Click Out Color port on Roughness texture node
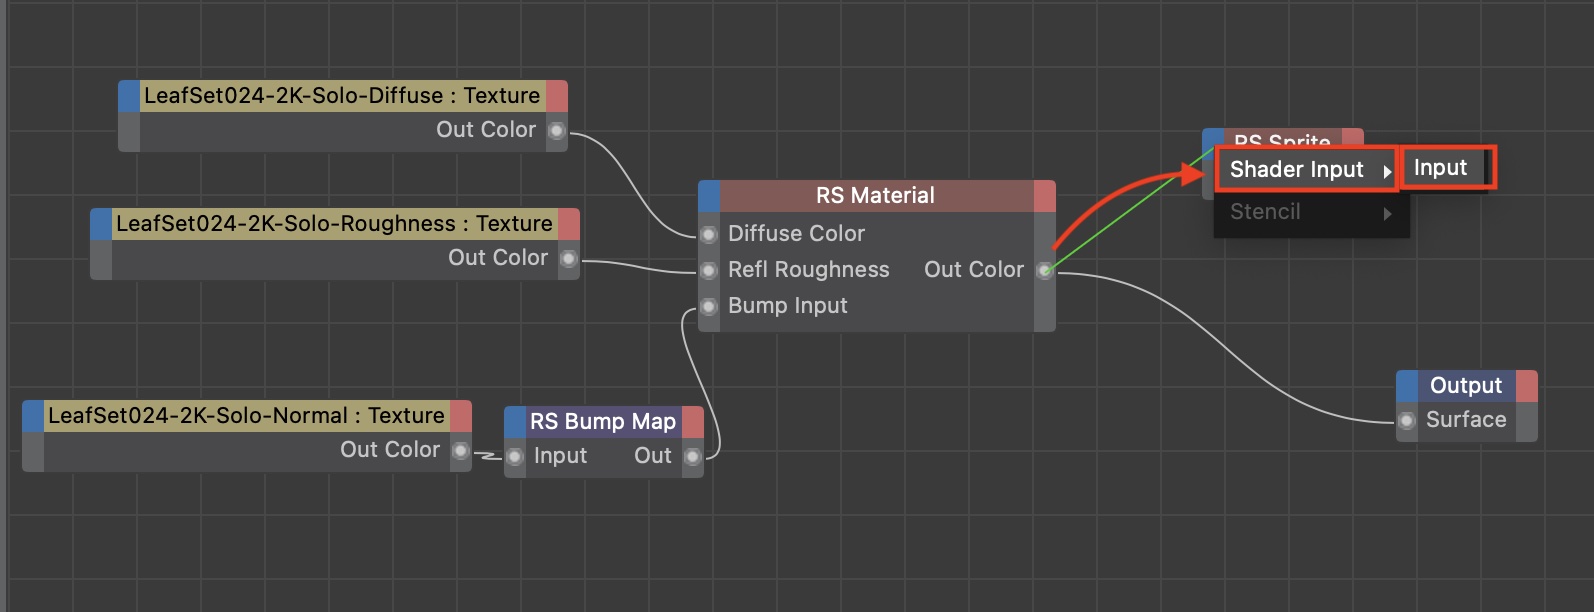The width and height of the screenshot is (1594, 612). (x=569, y=259)
